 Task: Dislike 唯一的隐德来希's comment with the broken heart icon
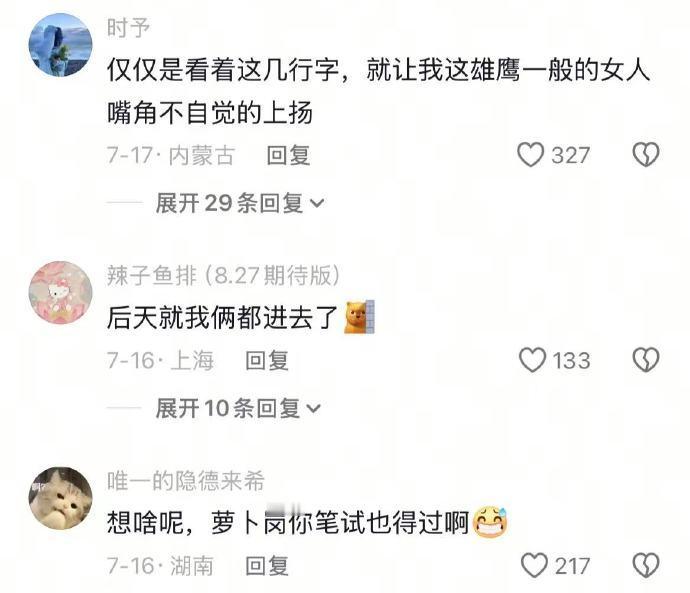click(646, 565)
